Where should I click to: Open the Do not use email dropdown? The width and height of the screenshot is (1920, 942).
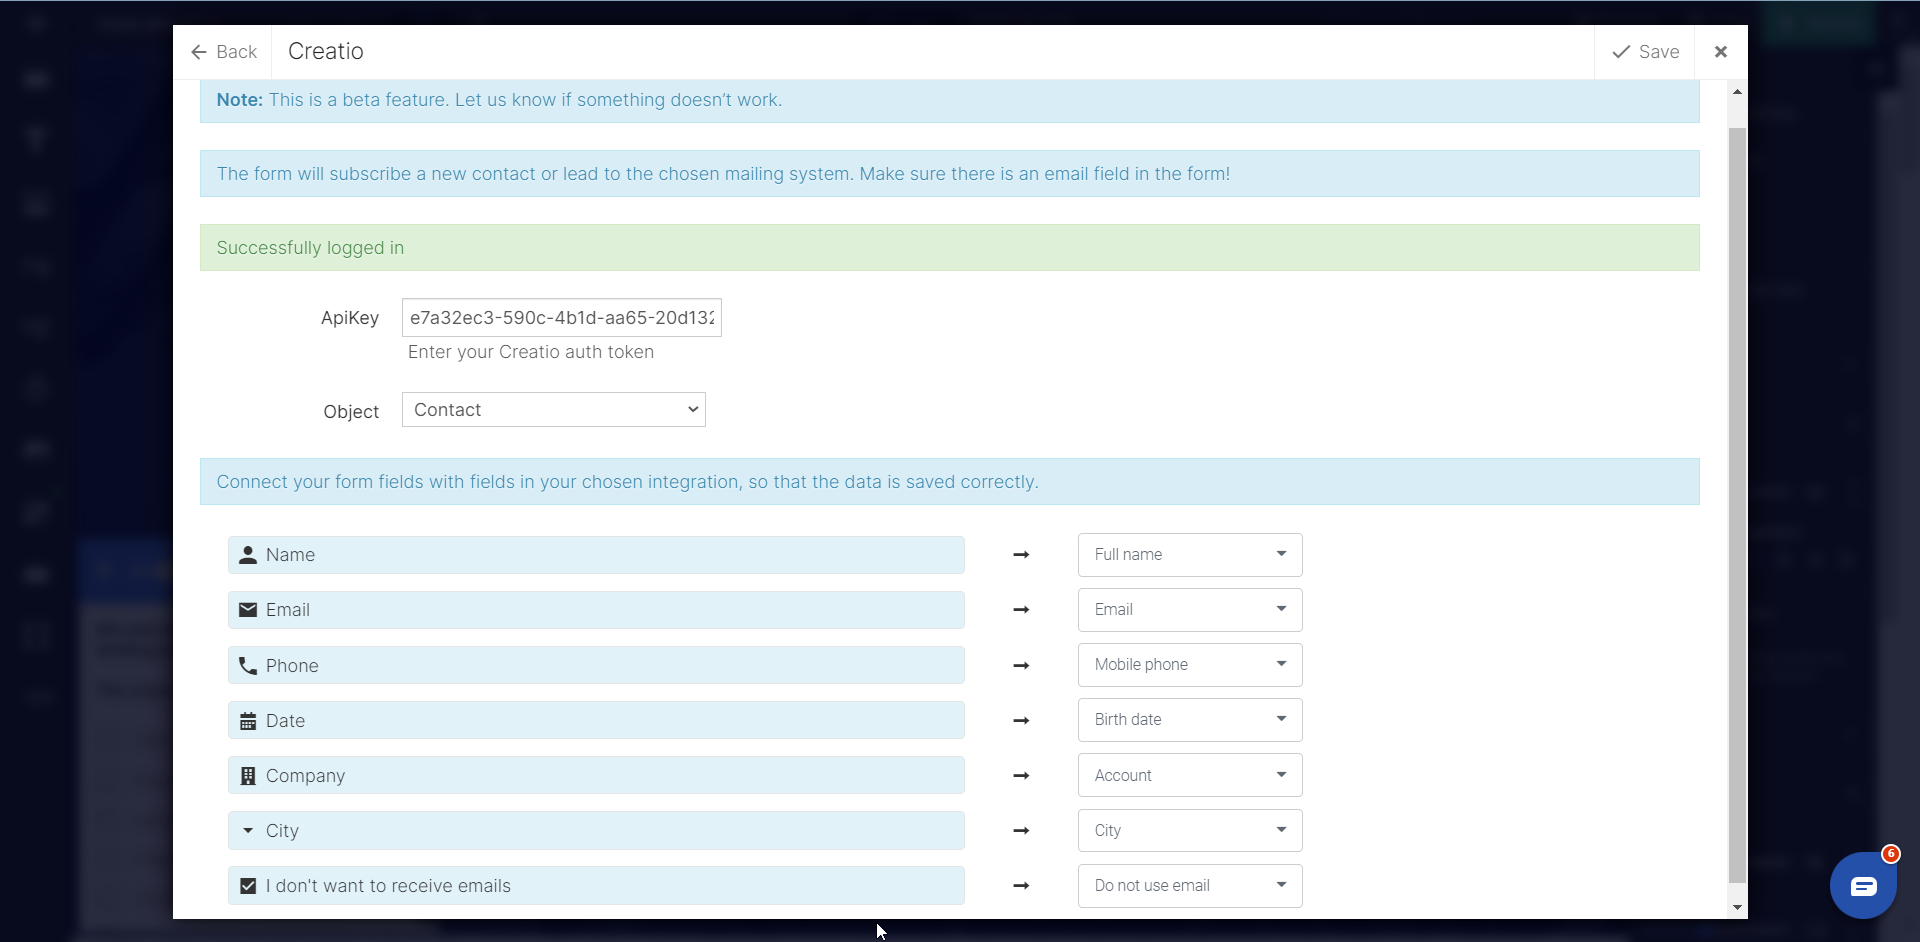(x=1189, y=886)
